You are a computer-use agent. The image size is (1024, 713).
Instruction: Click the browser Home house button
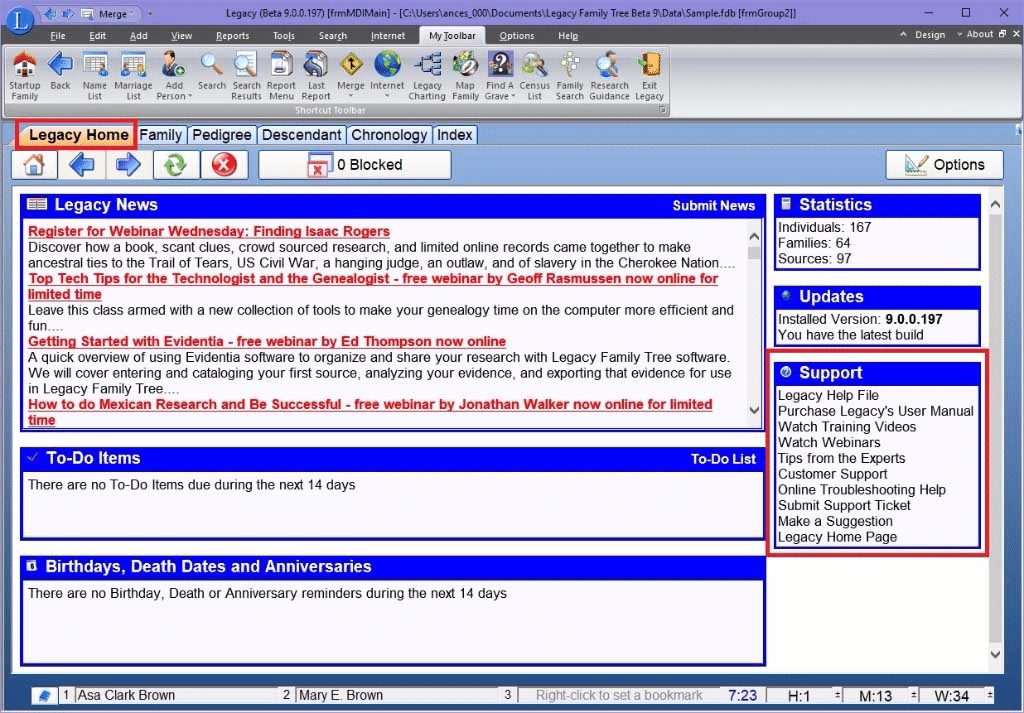point(34,165)
